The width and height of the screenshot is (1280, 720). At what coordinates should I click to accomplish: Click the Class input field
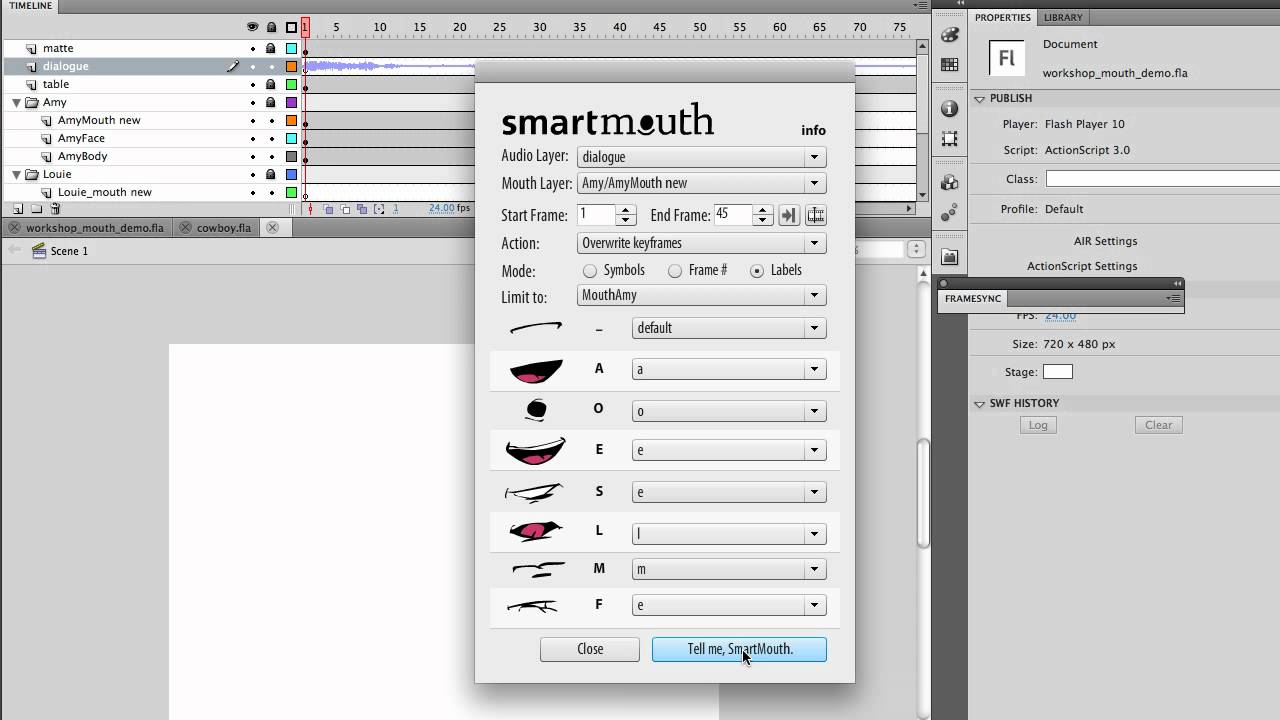1163,179
